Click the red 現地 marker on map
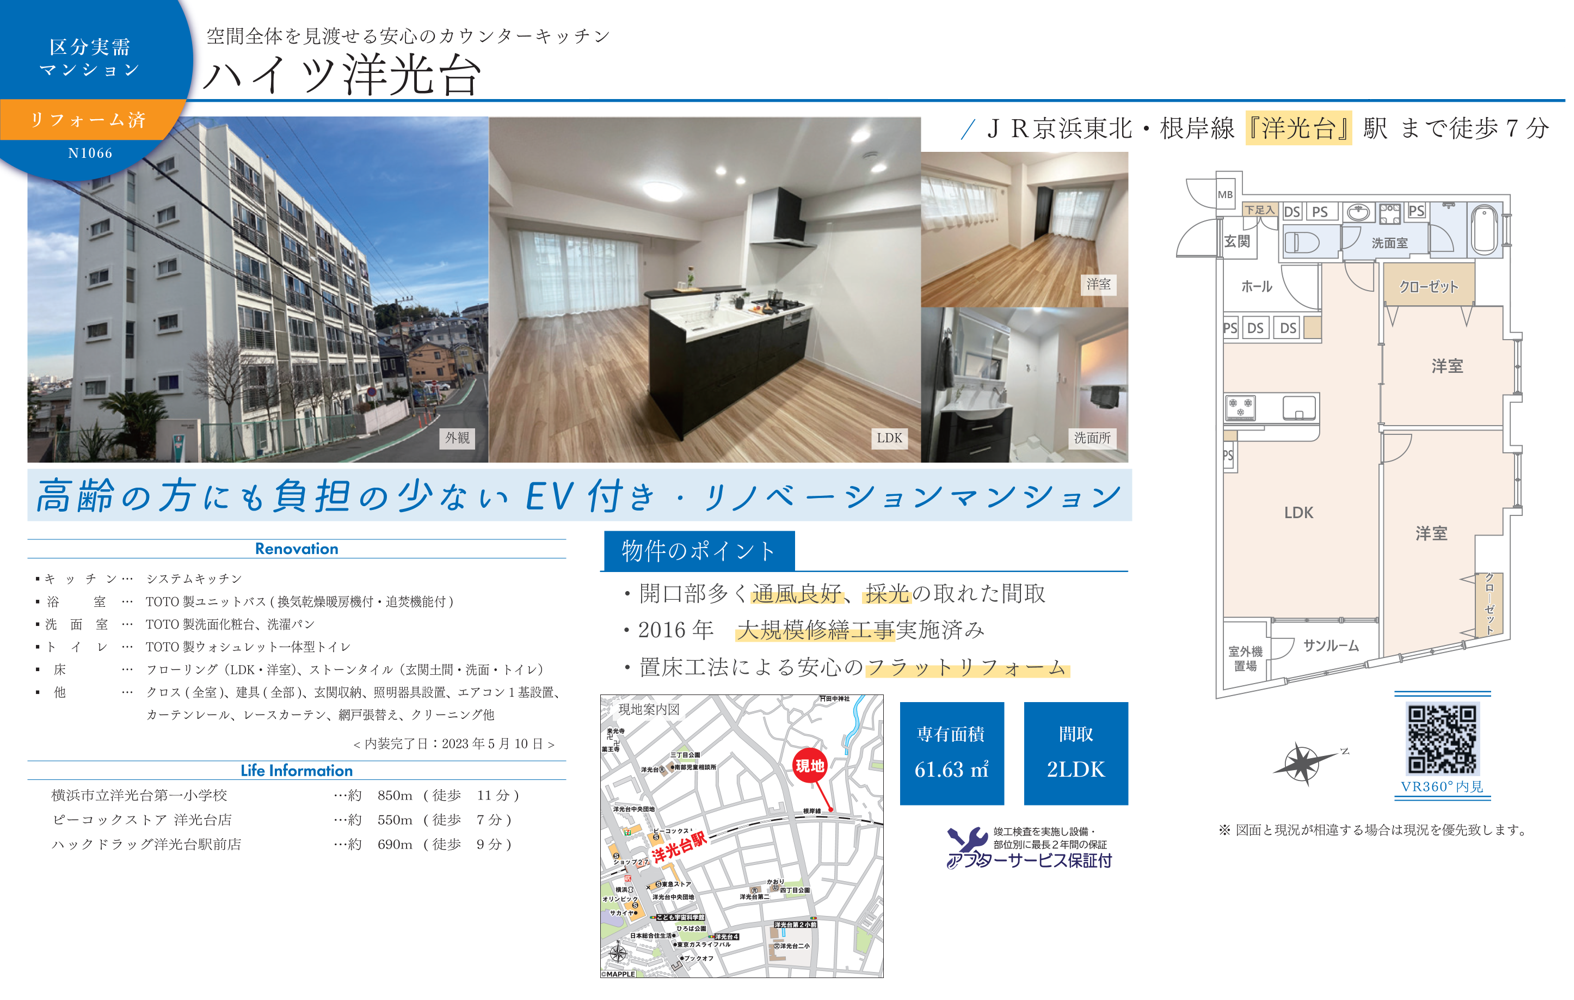The width and height of the screenshot is (1574, 1000). coord(809,766)
